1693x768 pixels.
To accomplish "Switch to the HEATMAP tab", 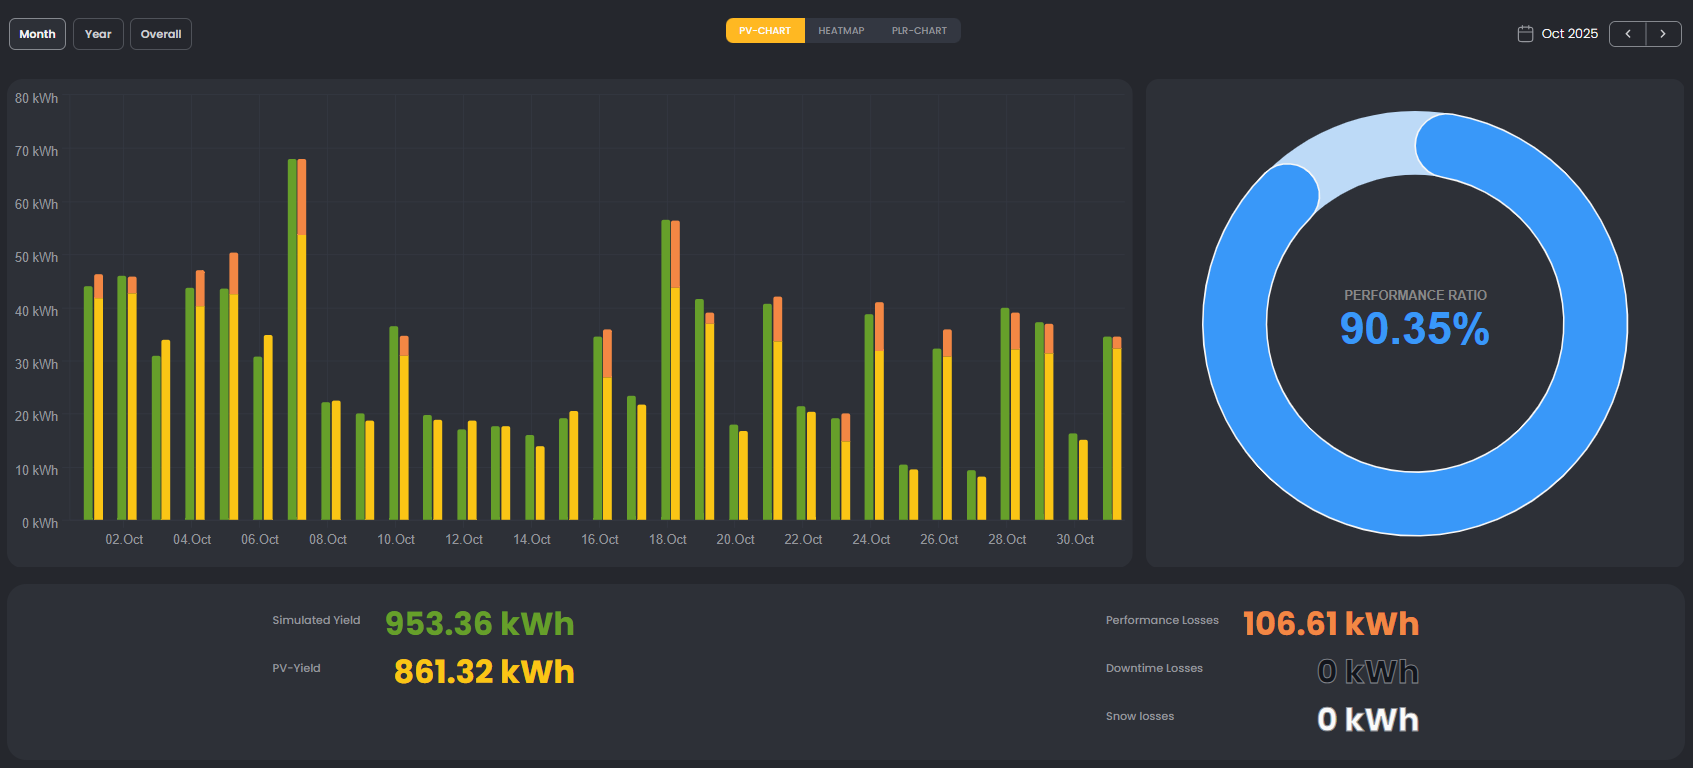I will [841, 31].
